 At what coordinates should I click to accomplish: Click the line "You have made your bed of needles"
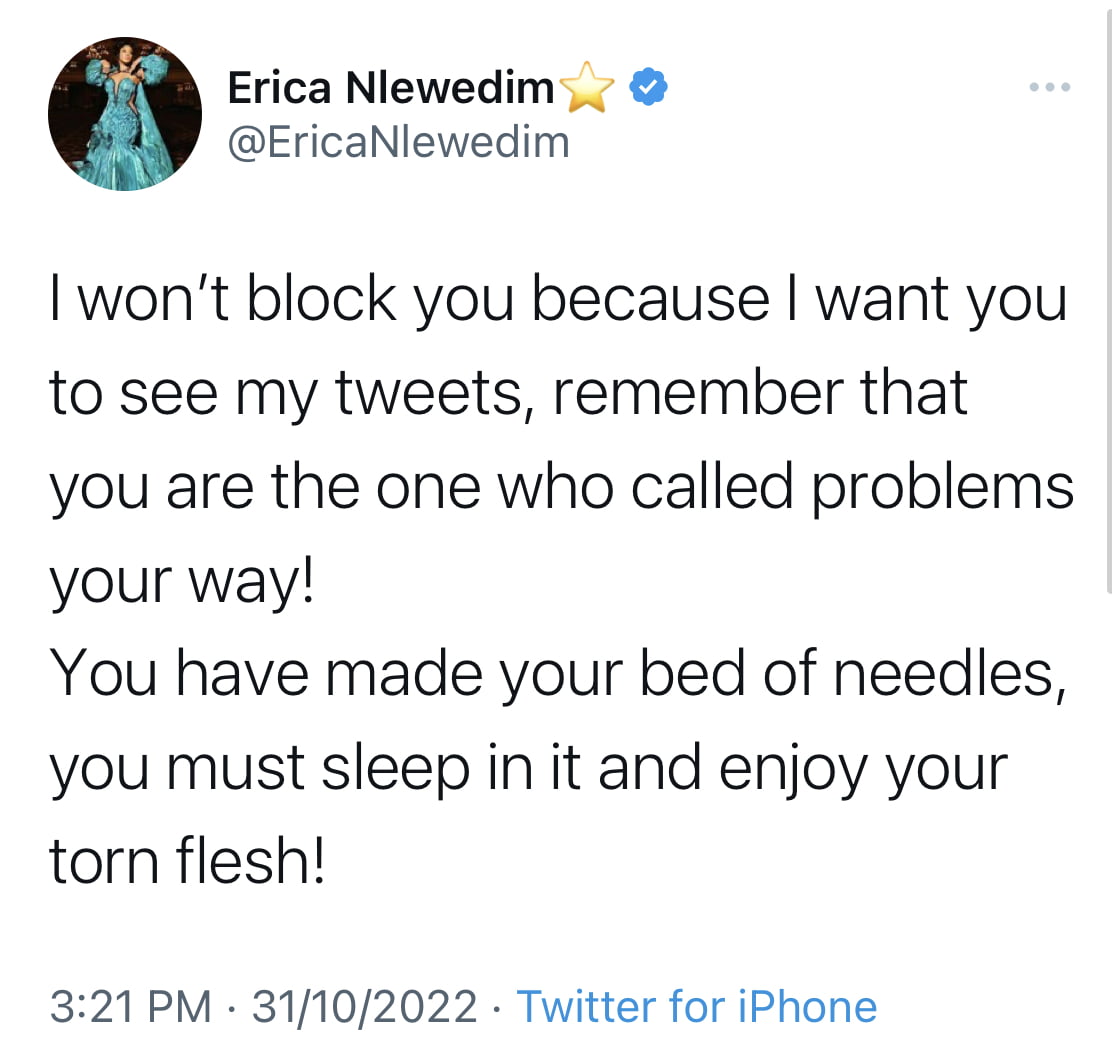[x=558, y=675]
